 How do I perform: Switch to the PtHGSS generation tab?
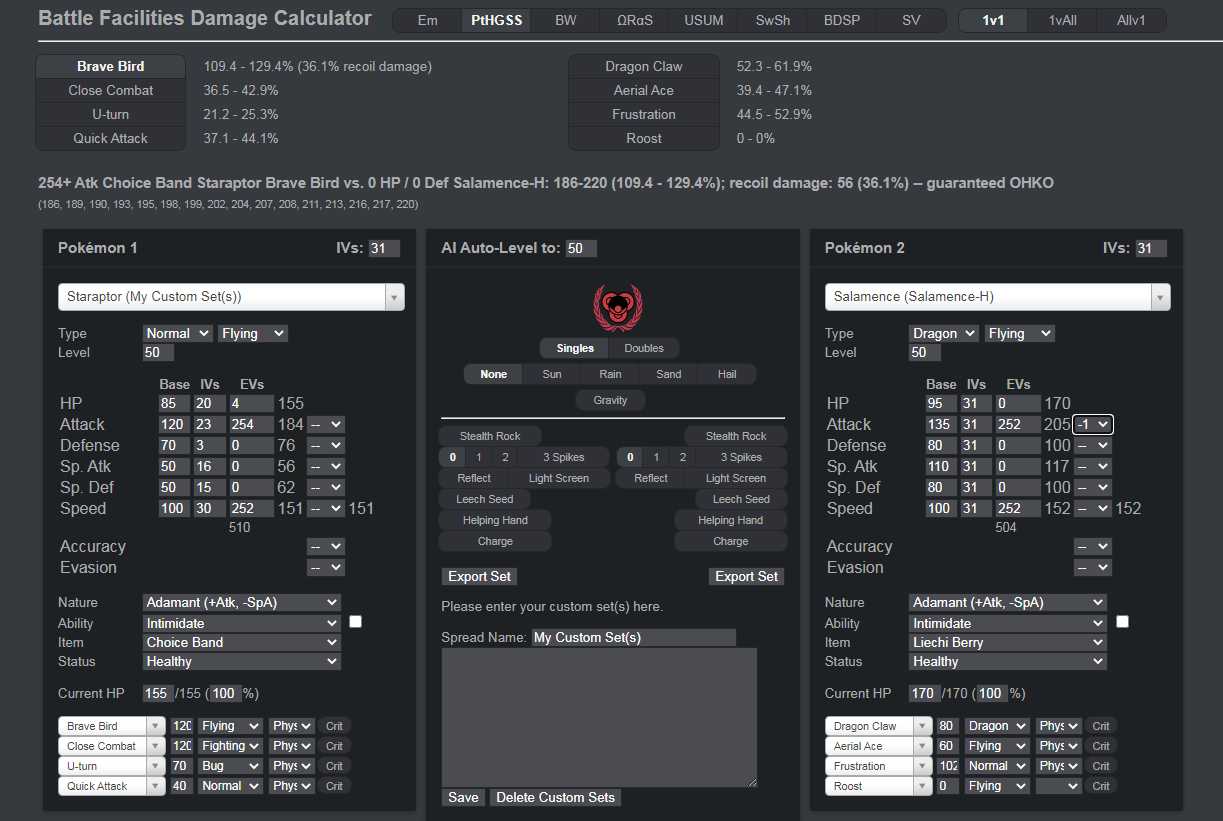pyautogui.click(x=497, y=21)
